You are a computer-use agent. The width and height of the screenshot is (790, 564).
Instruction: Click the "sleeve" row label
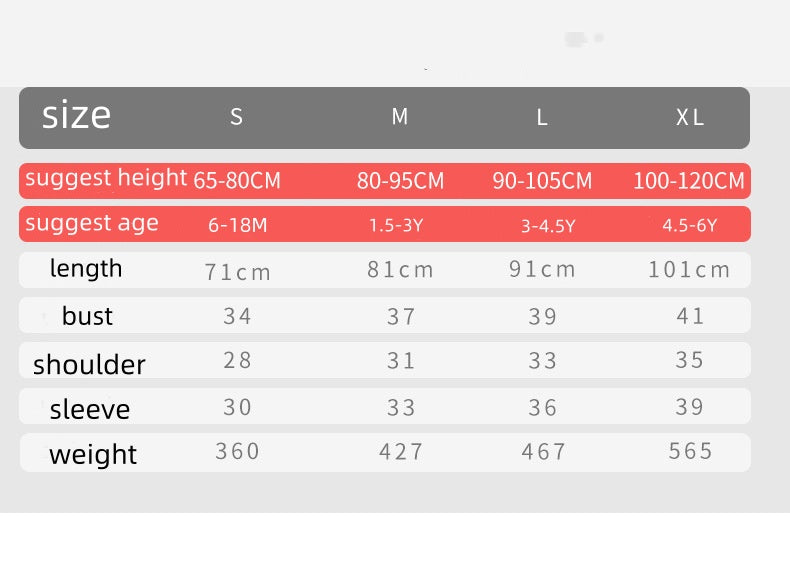[90, 409]
